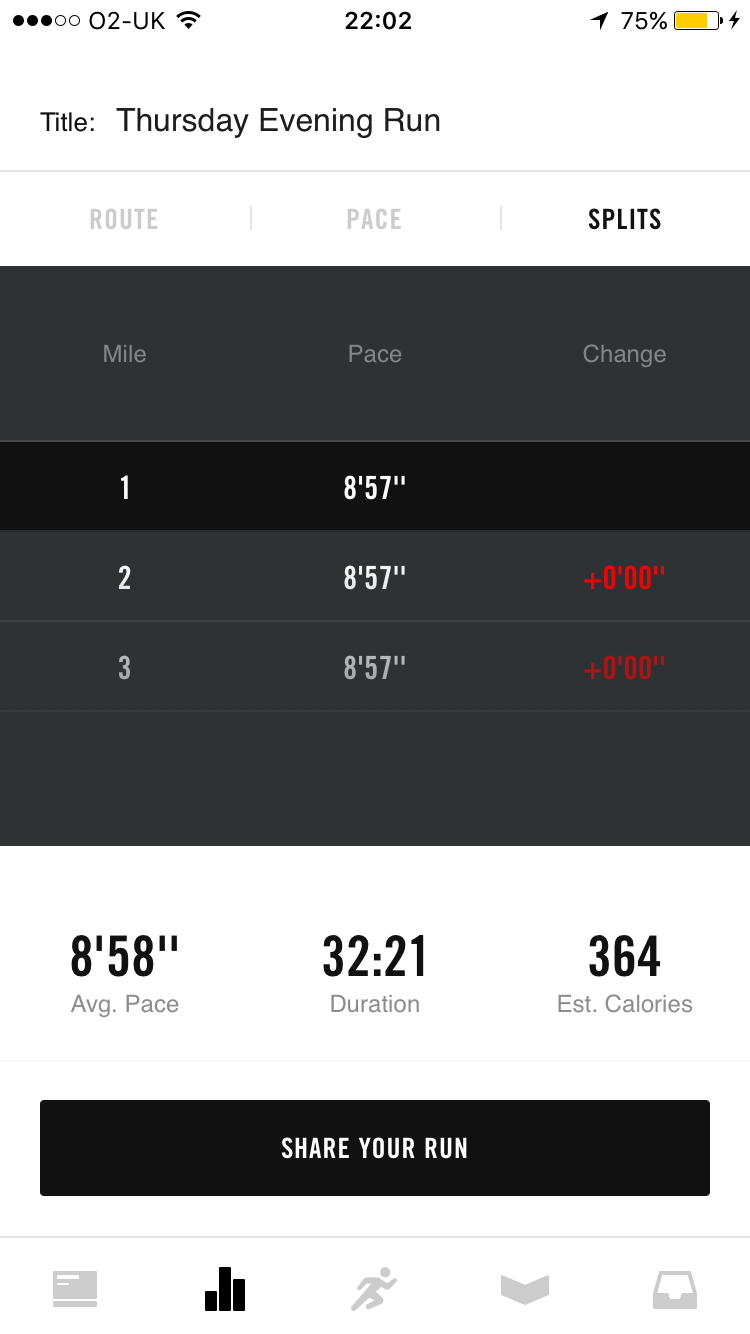Image resolution: width=750 pixels, height=1334 pixels.
Task: Tap the 8'58'' Avg. Pace stat
Action: click(x=125, y=972)
